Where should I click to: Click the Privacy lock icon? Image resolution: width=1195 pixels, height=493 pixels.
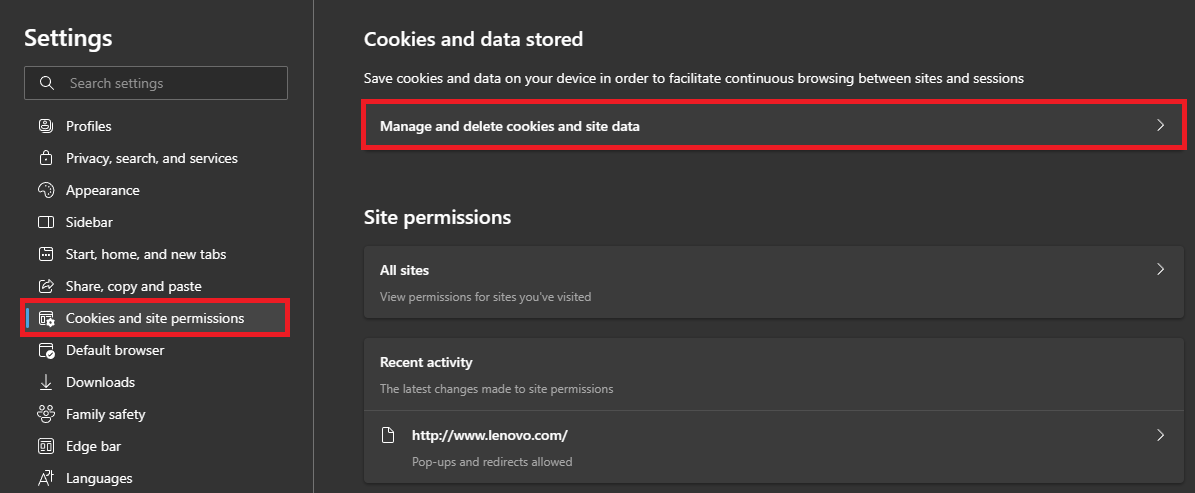[45, 158]
